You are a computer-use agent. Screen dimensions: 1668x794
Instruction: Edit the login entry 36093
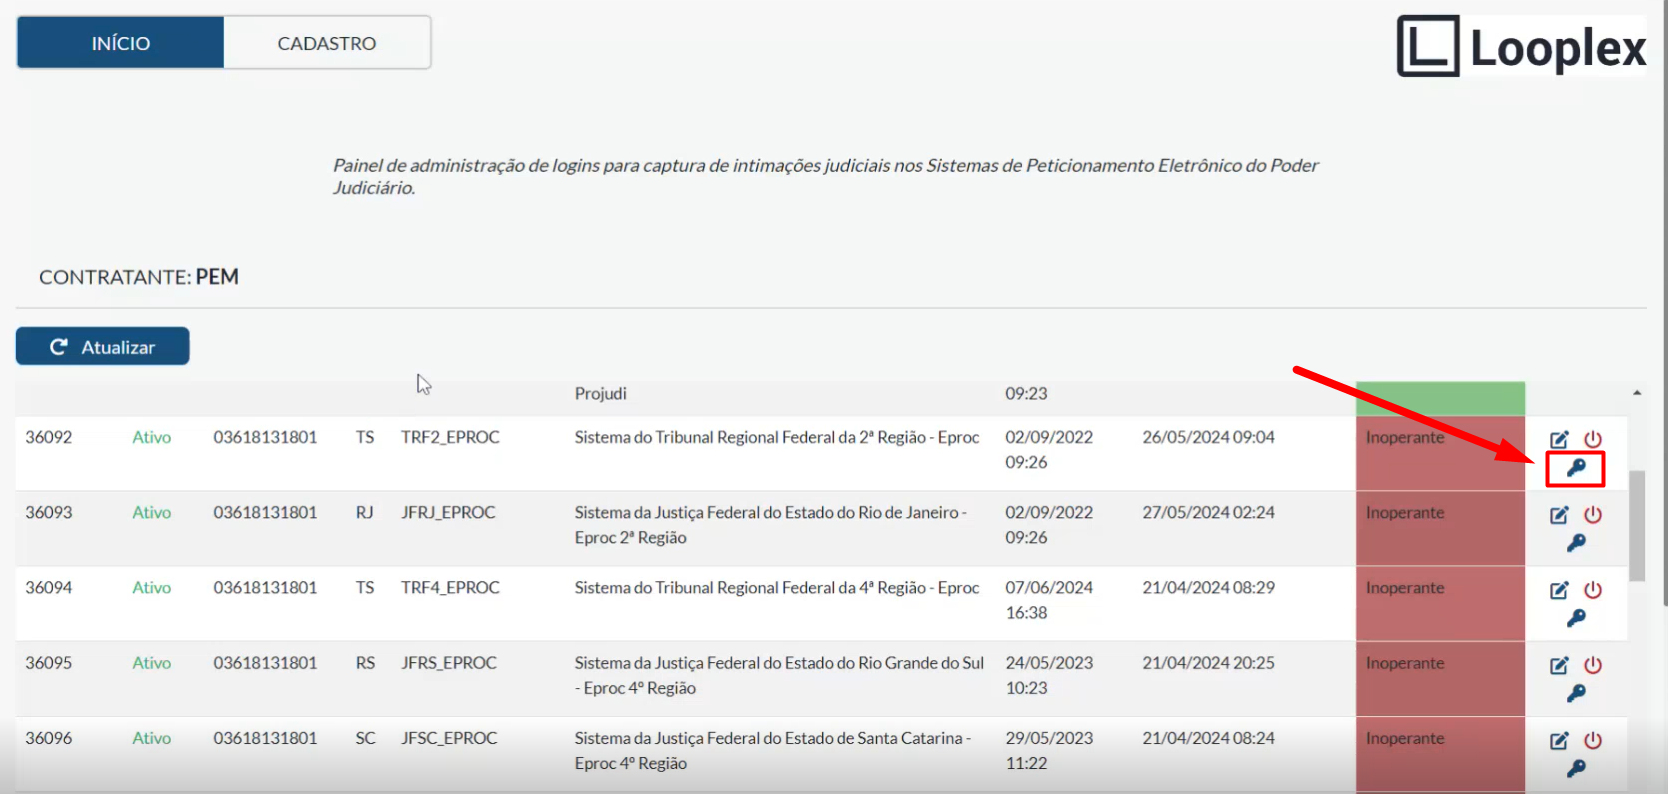[1559, 515]
